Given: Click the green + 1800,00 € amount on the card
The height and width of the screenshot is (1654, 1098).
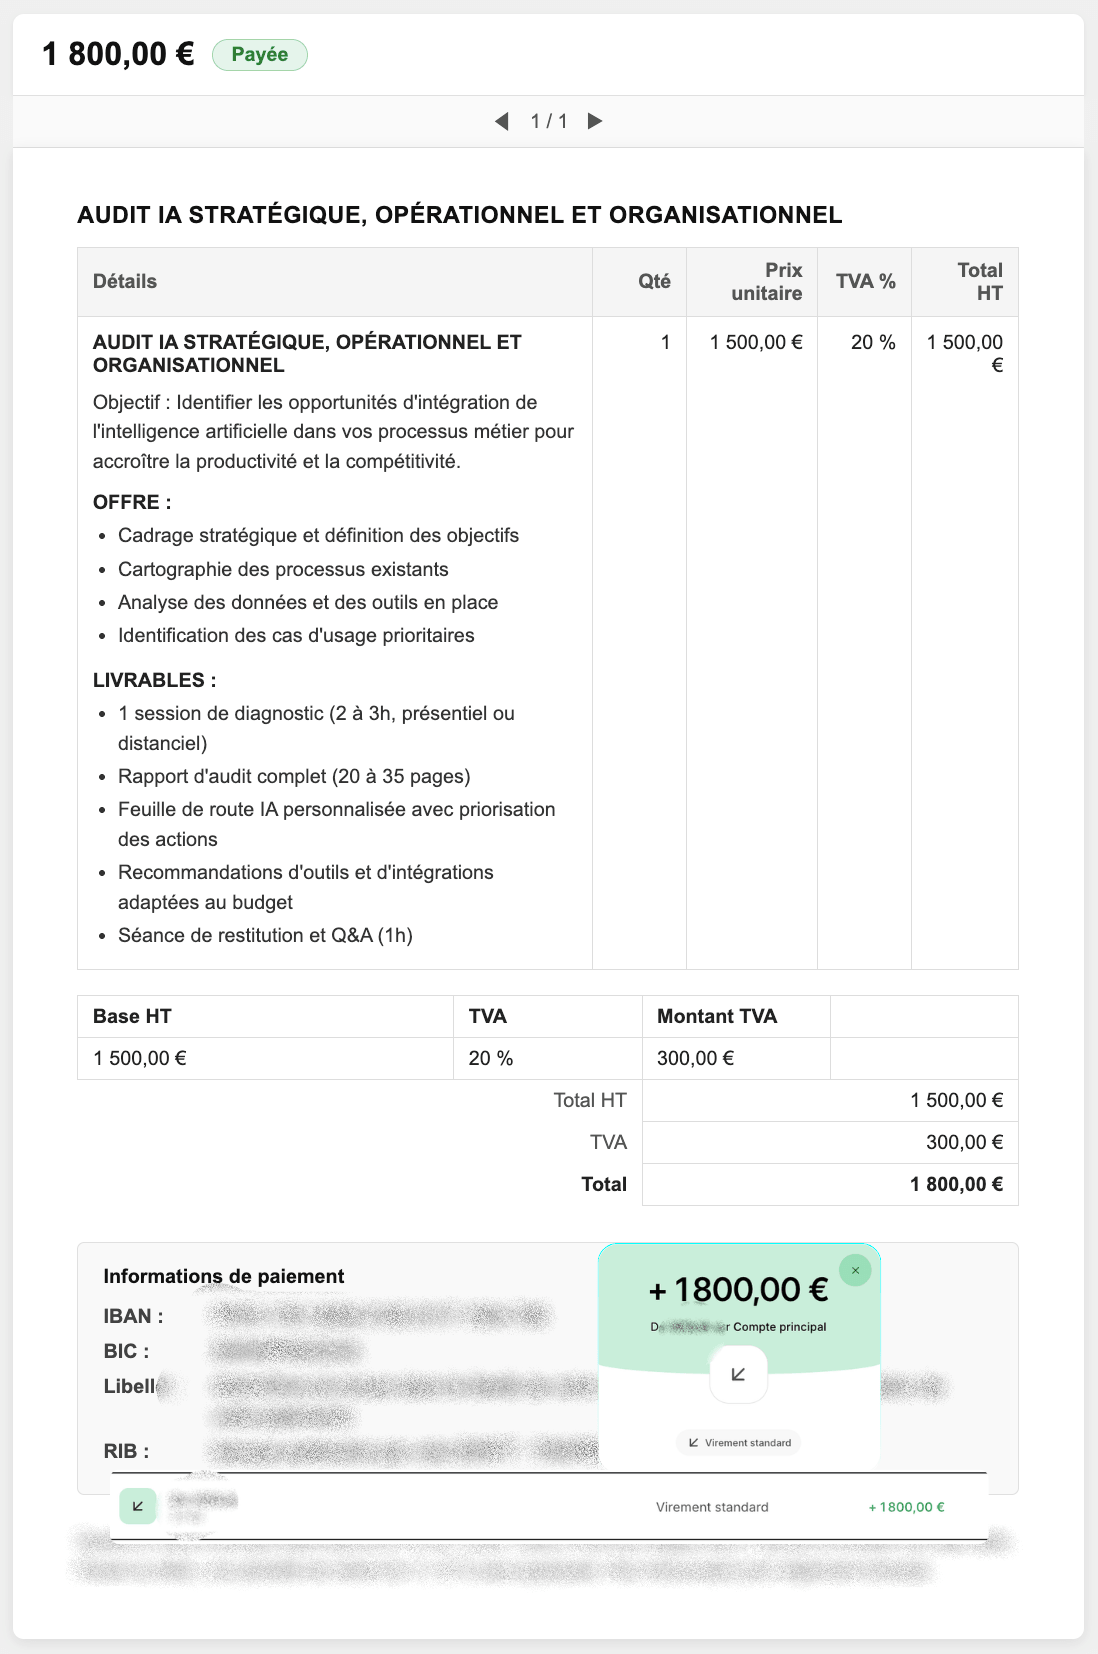Looking at the screenshot, I should click(738, 1290).
